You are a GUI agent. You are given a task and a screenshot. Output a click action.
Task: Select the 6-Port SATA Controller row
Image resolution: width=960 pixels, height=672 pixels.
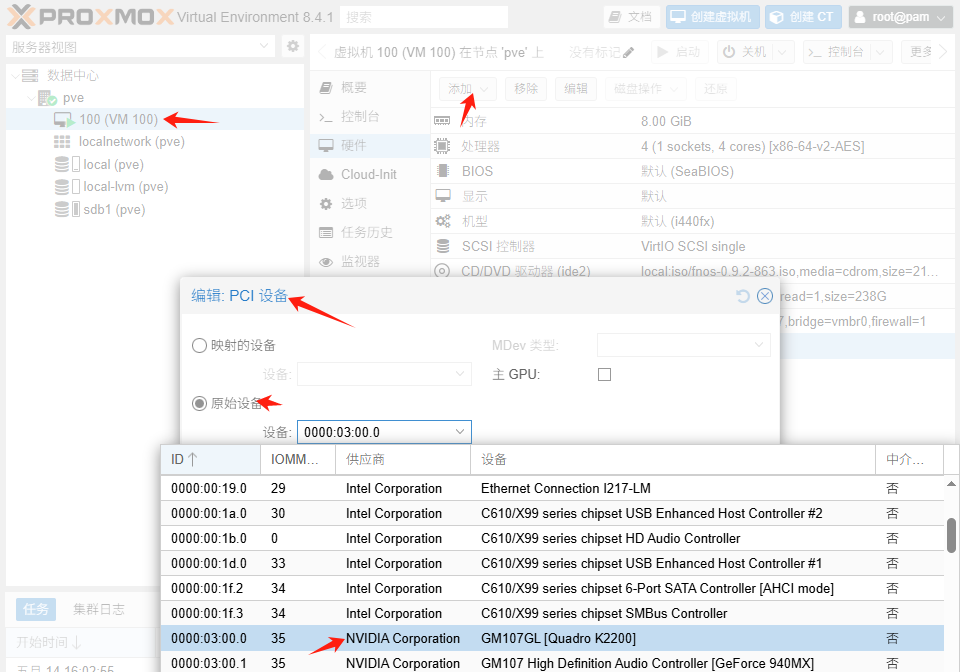(x=552, y=588)
